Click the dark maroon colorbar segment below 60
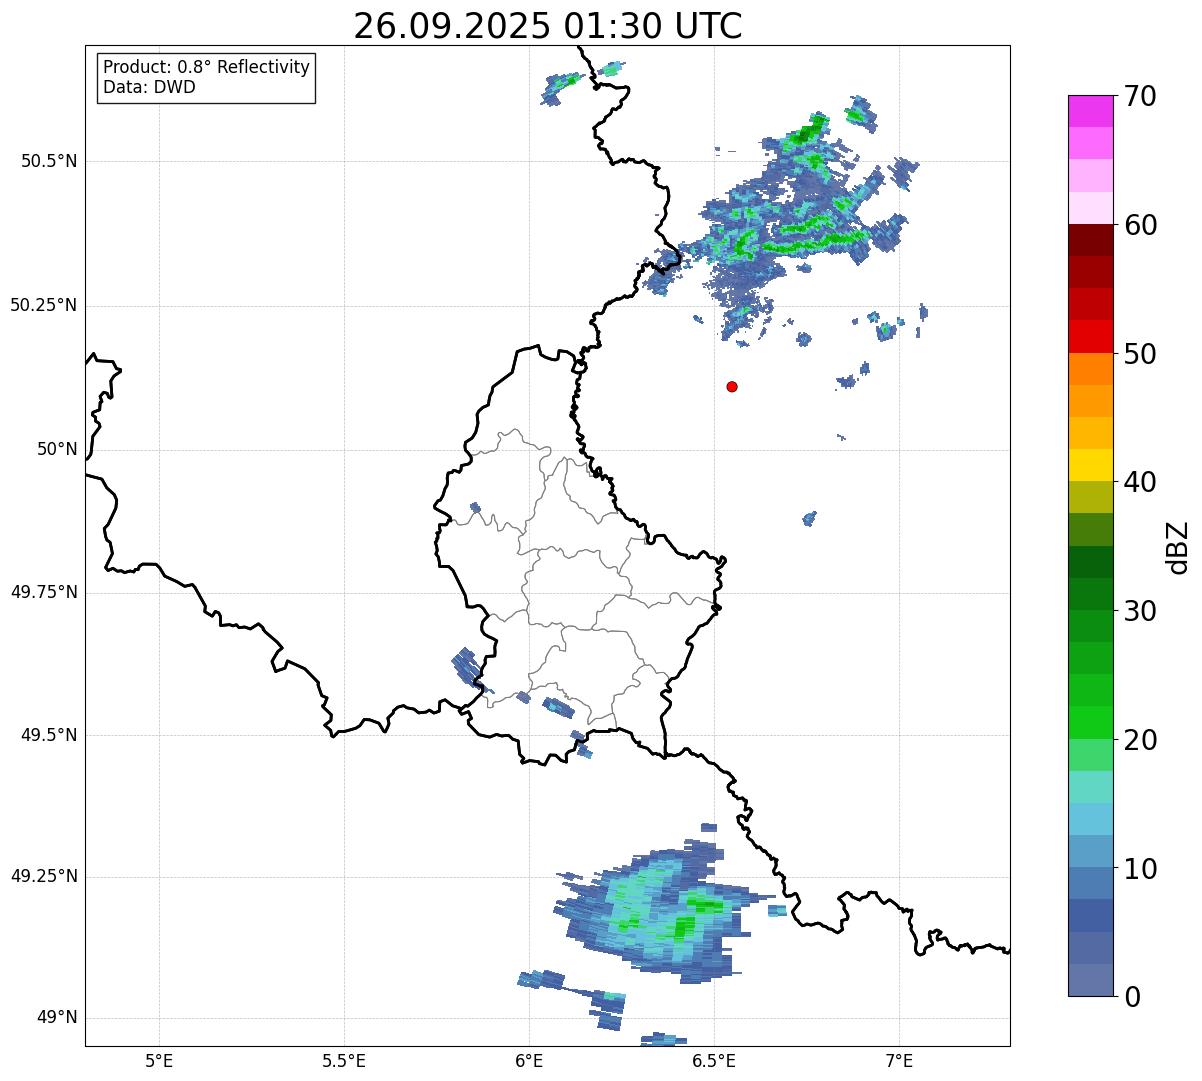The width and height of the screenshot is (1202, 1081). (1091, 240)
